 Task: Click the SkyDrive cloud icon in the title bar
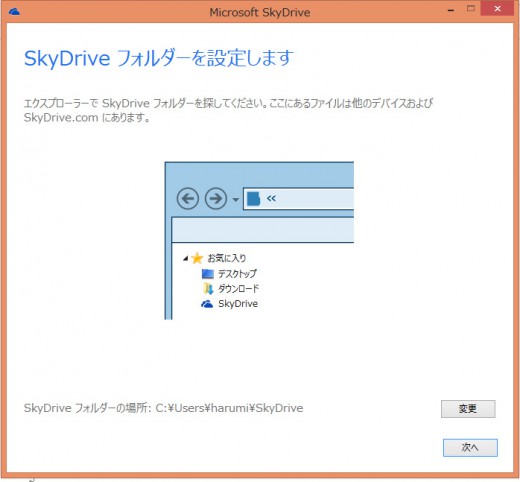point(14,12)
